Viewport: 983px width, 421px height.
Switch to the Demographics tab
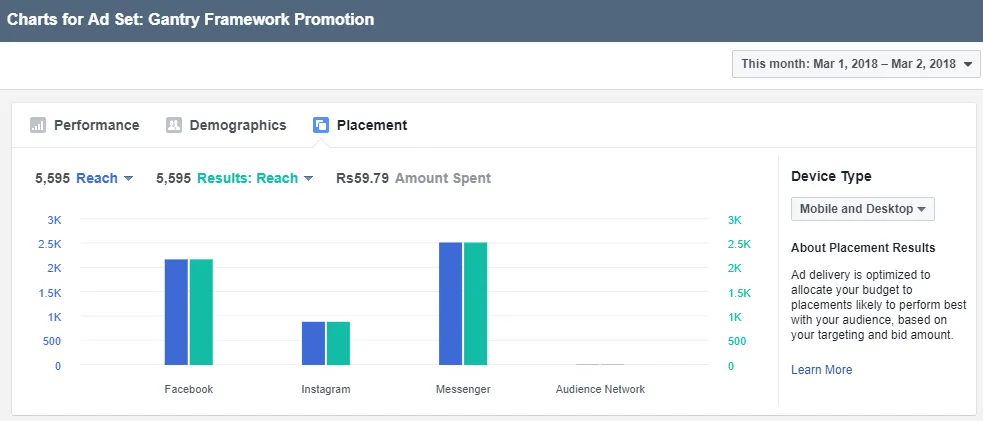tap(226, 125)
